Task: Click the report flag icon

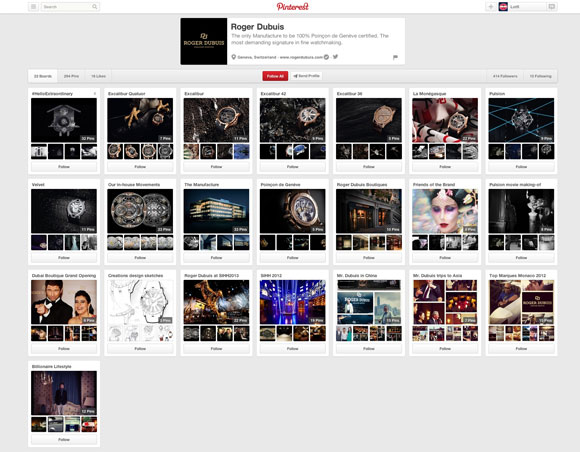Action: (x=395, y=57)
